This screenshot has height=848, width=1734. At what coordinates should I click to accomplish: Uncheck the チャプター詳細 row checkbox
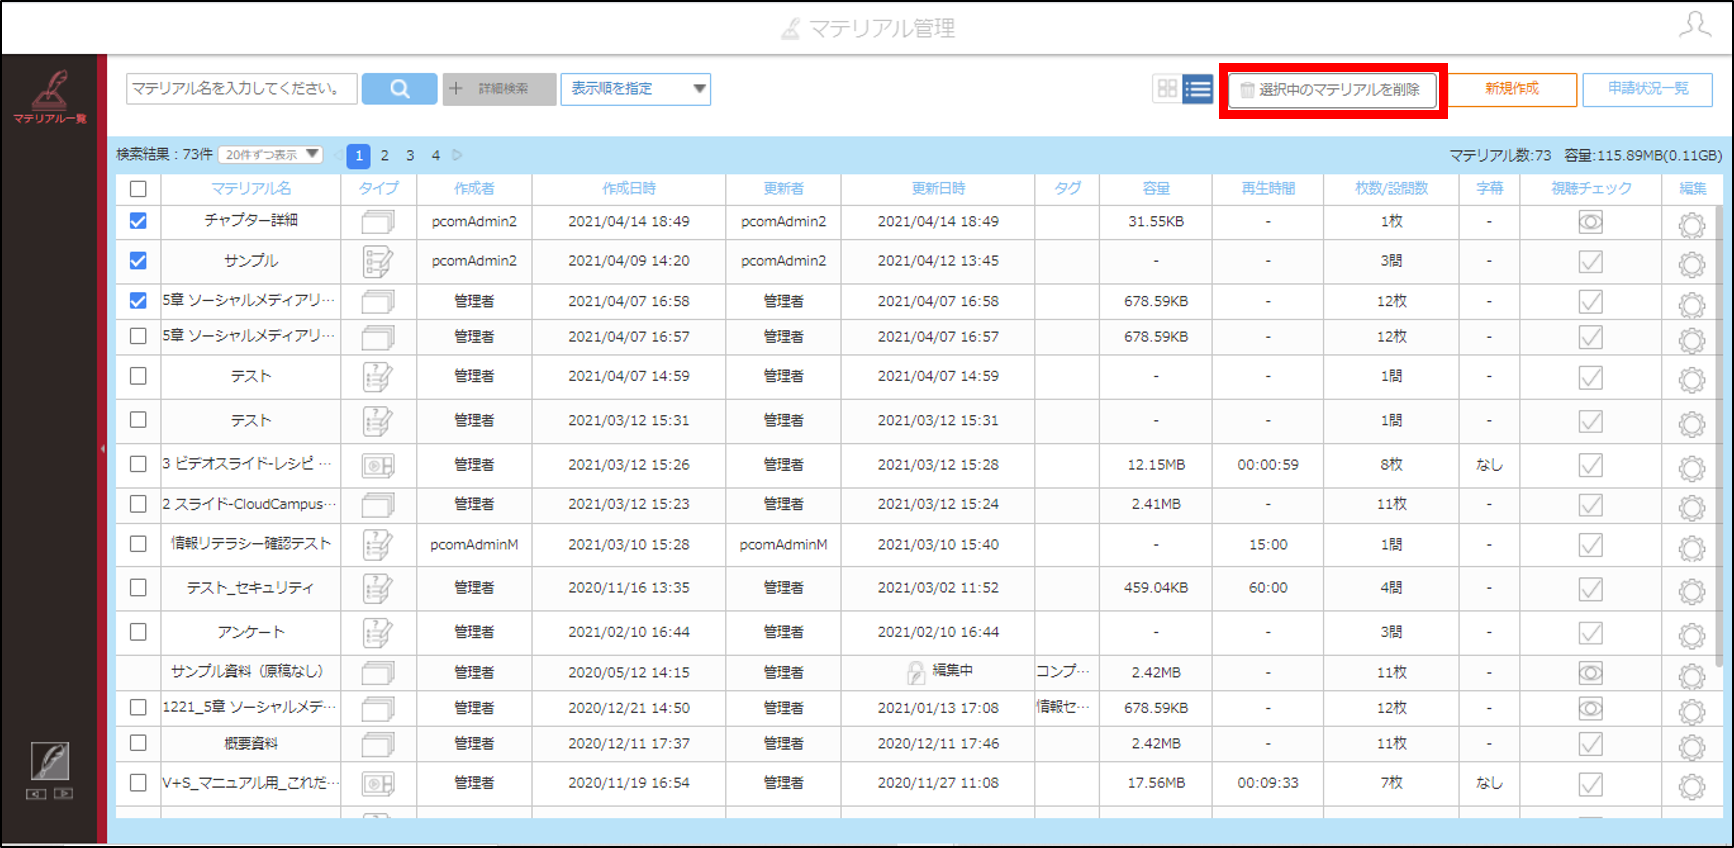138,221
